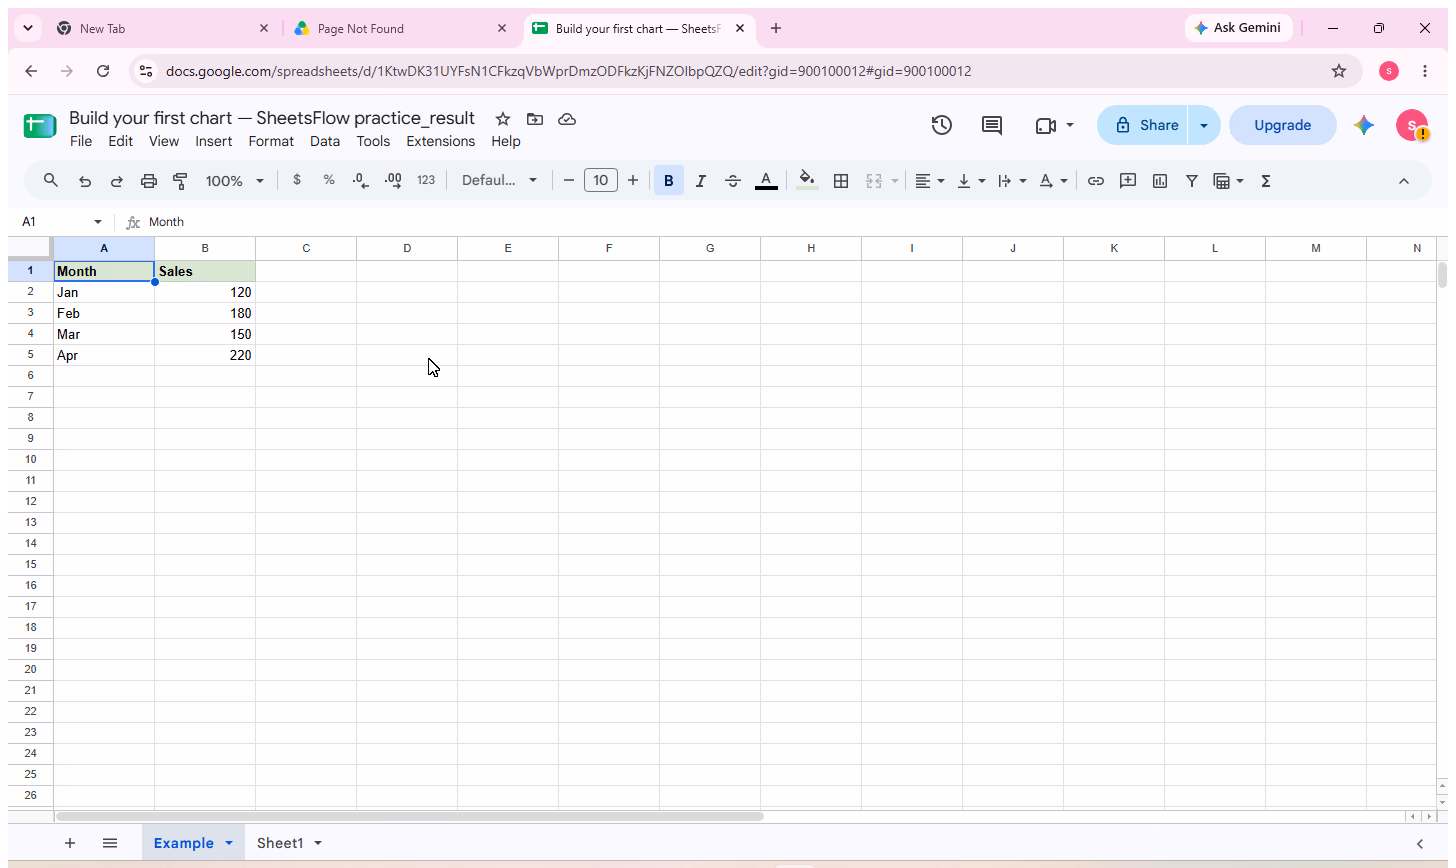
Task: Open Gemini sparkle in Sheets header
Action: 1364,125
